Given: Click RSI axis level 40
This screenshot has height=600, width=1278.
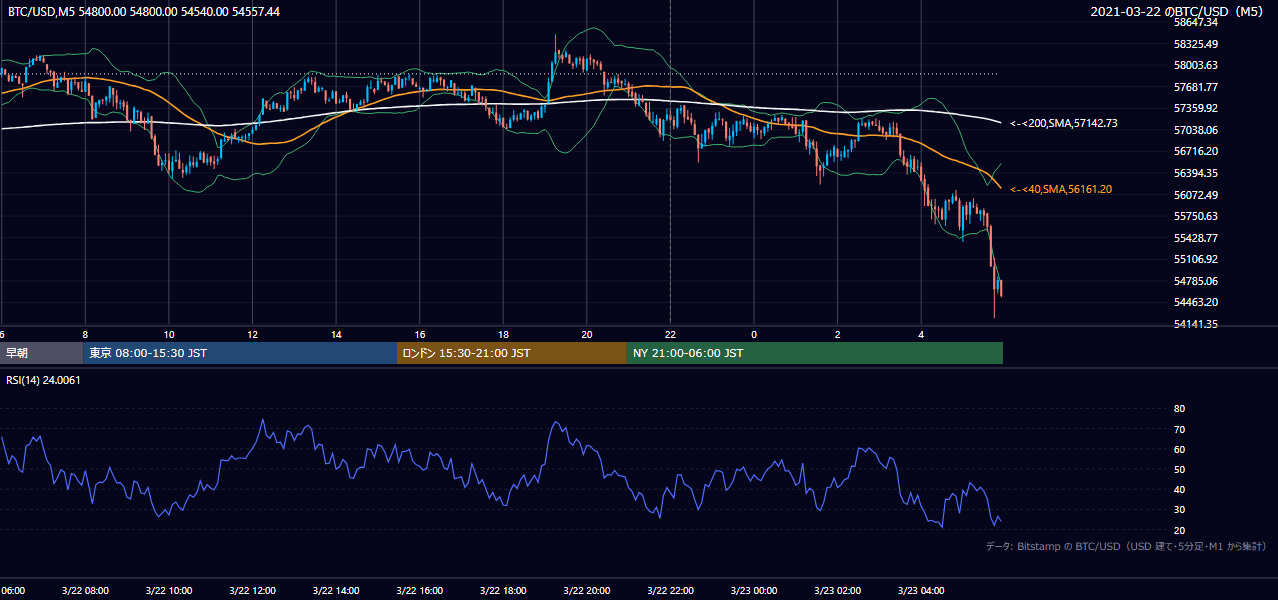Looking at the screenshot, I should 1179,489.
